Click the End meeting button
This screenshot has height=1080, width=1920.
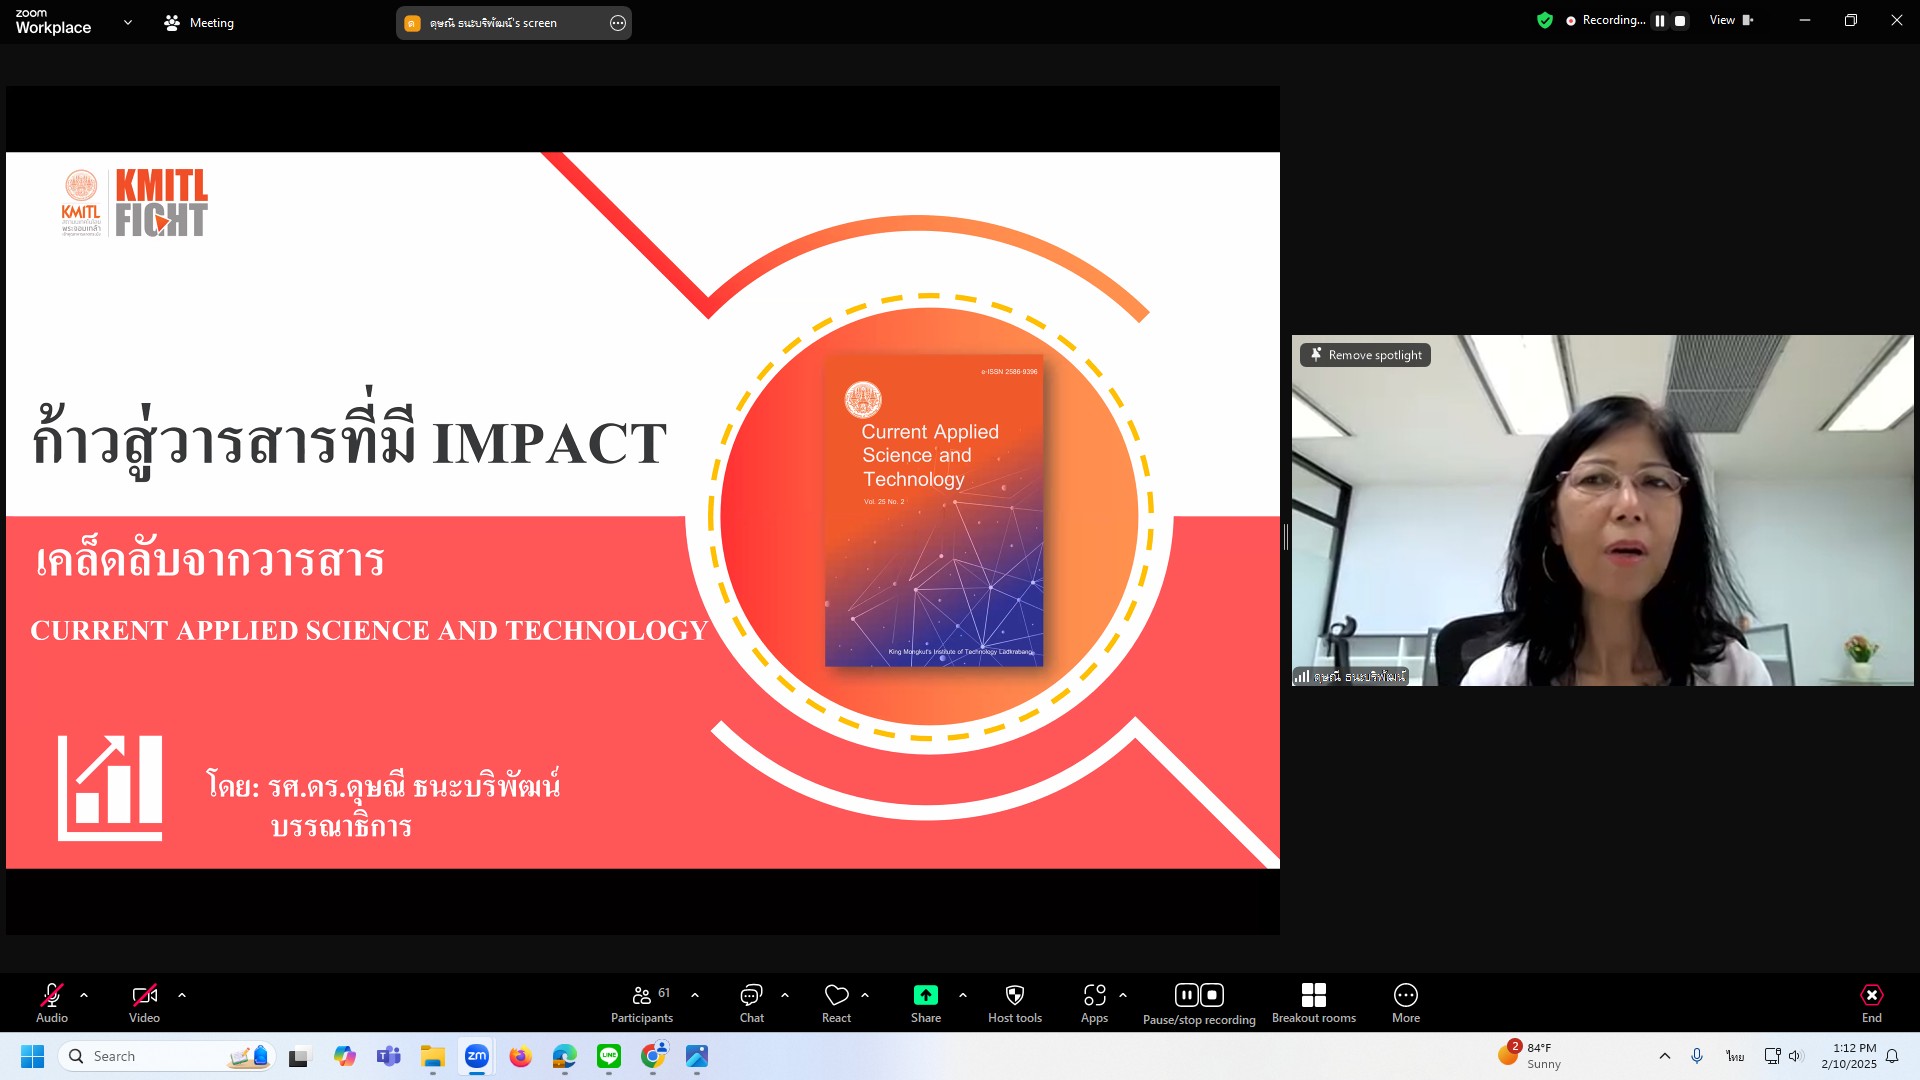[x=1872, y=1003]
